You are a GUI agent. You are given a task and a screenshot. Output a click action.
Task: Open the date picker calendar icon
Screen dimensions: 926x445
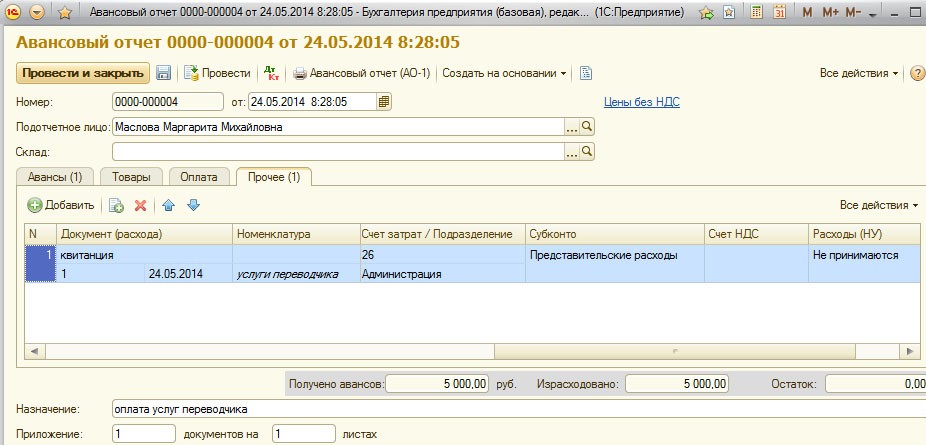[x=384, y=102]
